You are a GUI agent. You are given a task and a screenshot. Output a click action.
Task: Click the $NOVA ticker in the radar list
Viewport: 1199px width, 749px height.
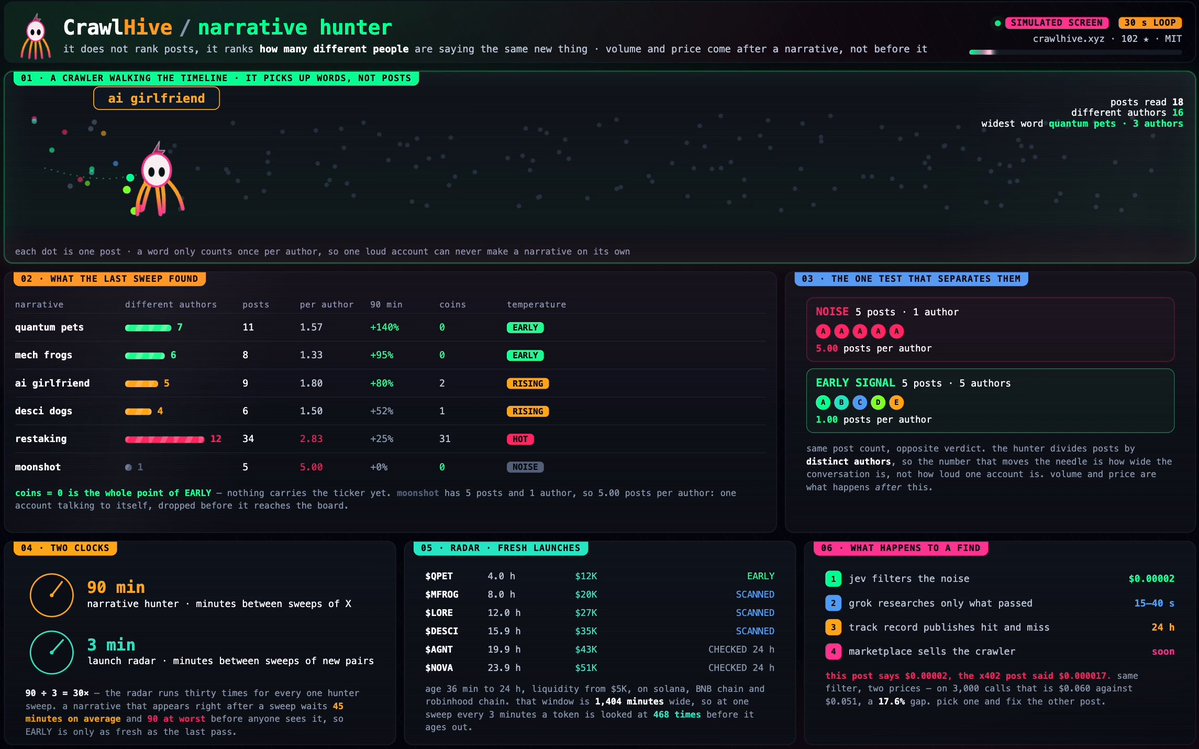point(439,668)
